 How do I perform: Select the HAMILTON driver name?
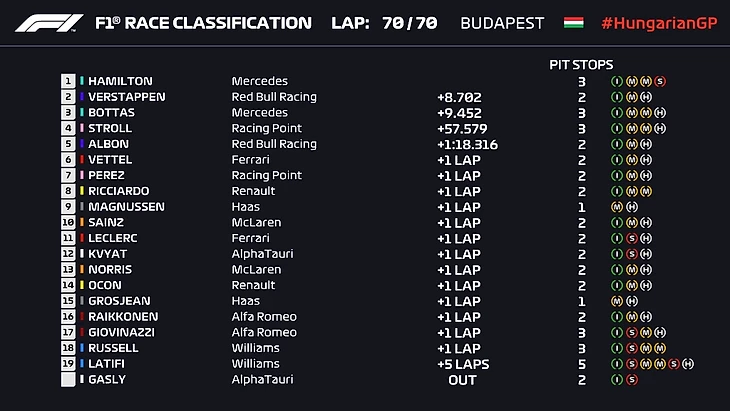(x=120, y=81)
